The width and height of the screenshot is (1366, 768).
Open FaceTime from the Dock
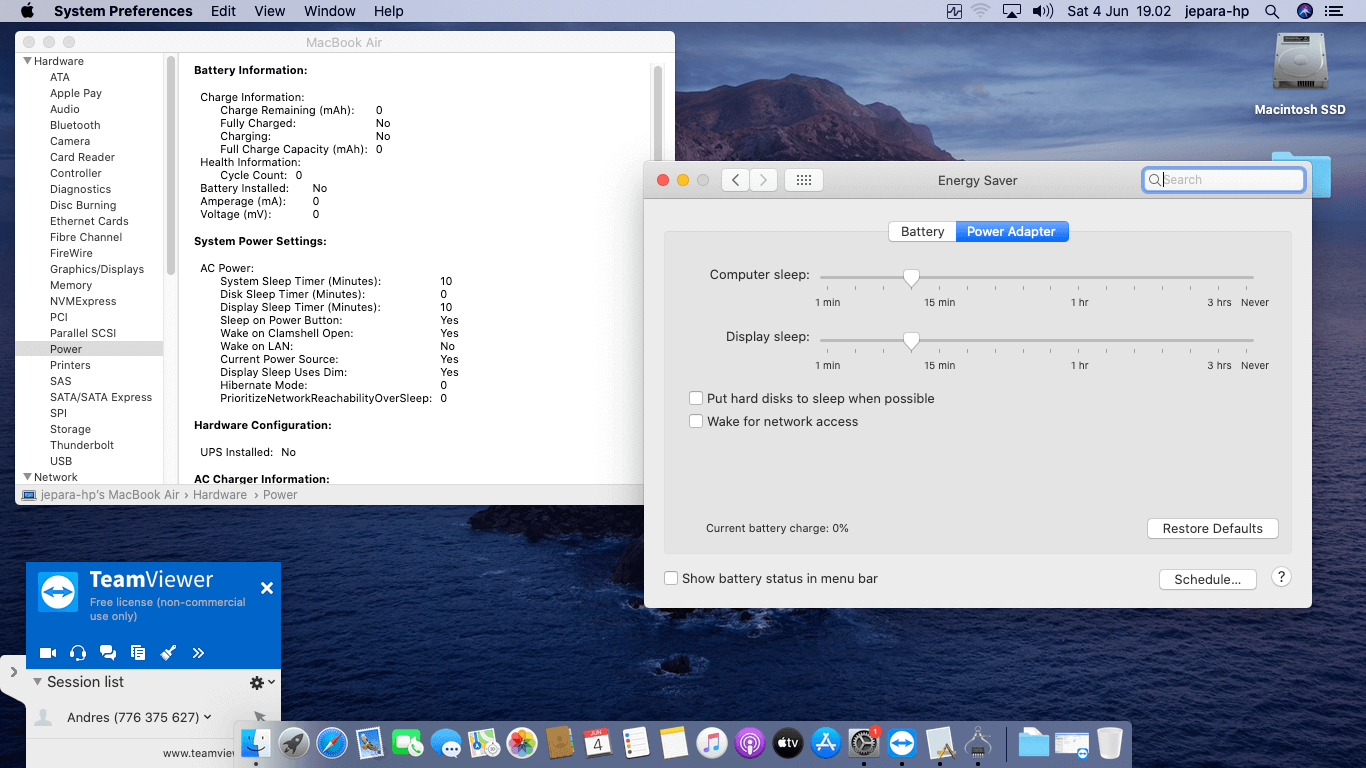(x=408, y=743)
